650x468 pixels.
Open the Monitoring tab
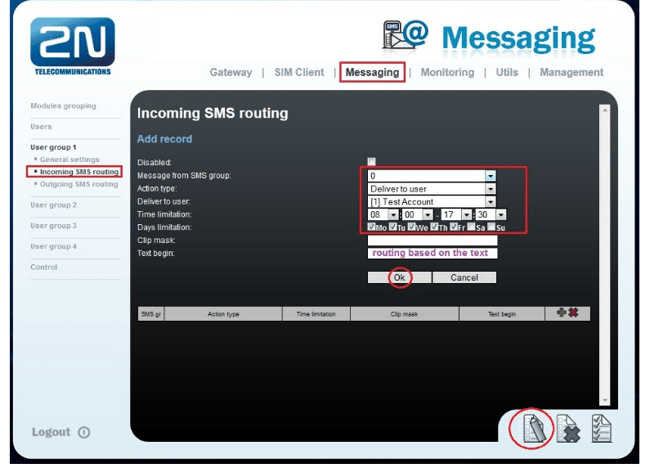point(447,73)
